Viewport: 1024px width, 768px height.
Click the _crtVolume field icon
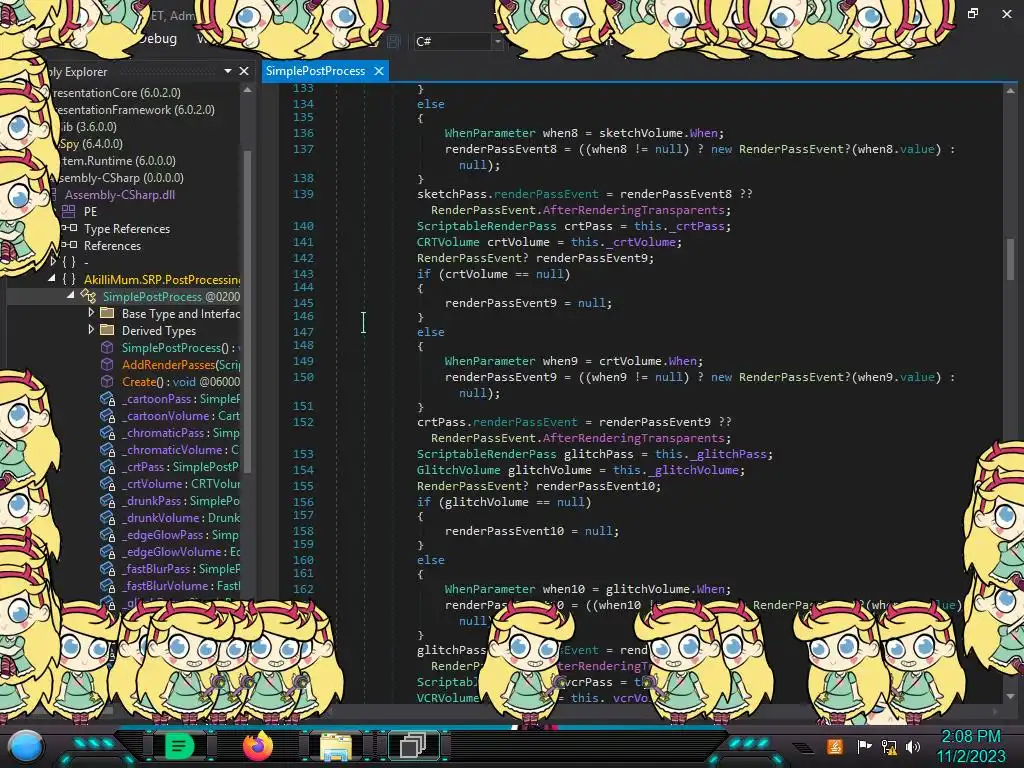click(x=108, y=484)
